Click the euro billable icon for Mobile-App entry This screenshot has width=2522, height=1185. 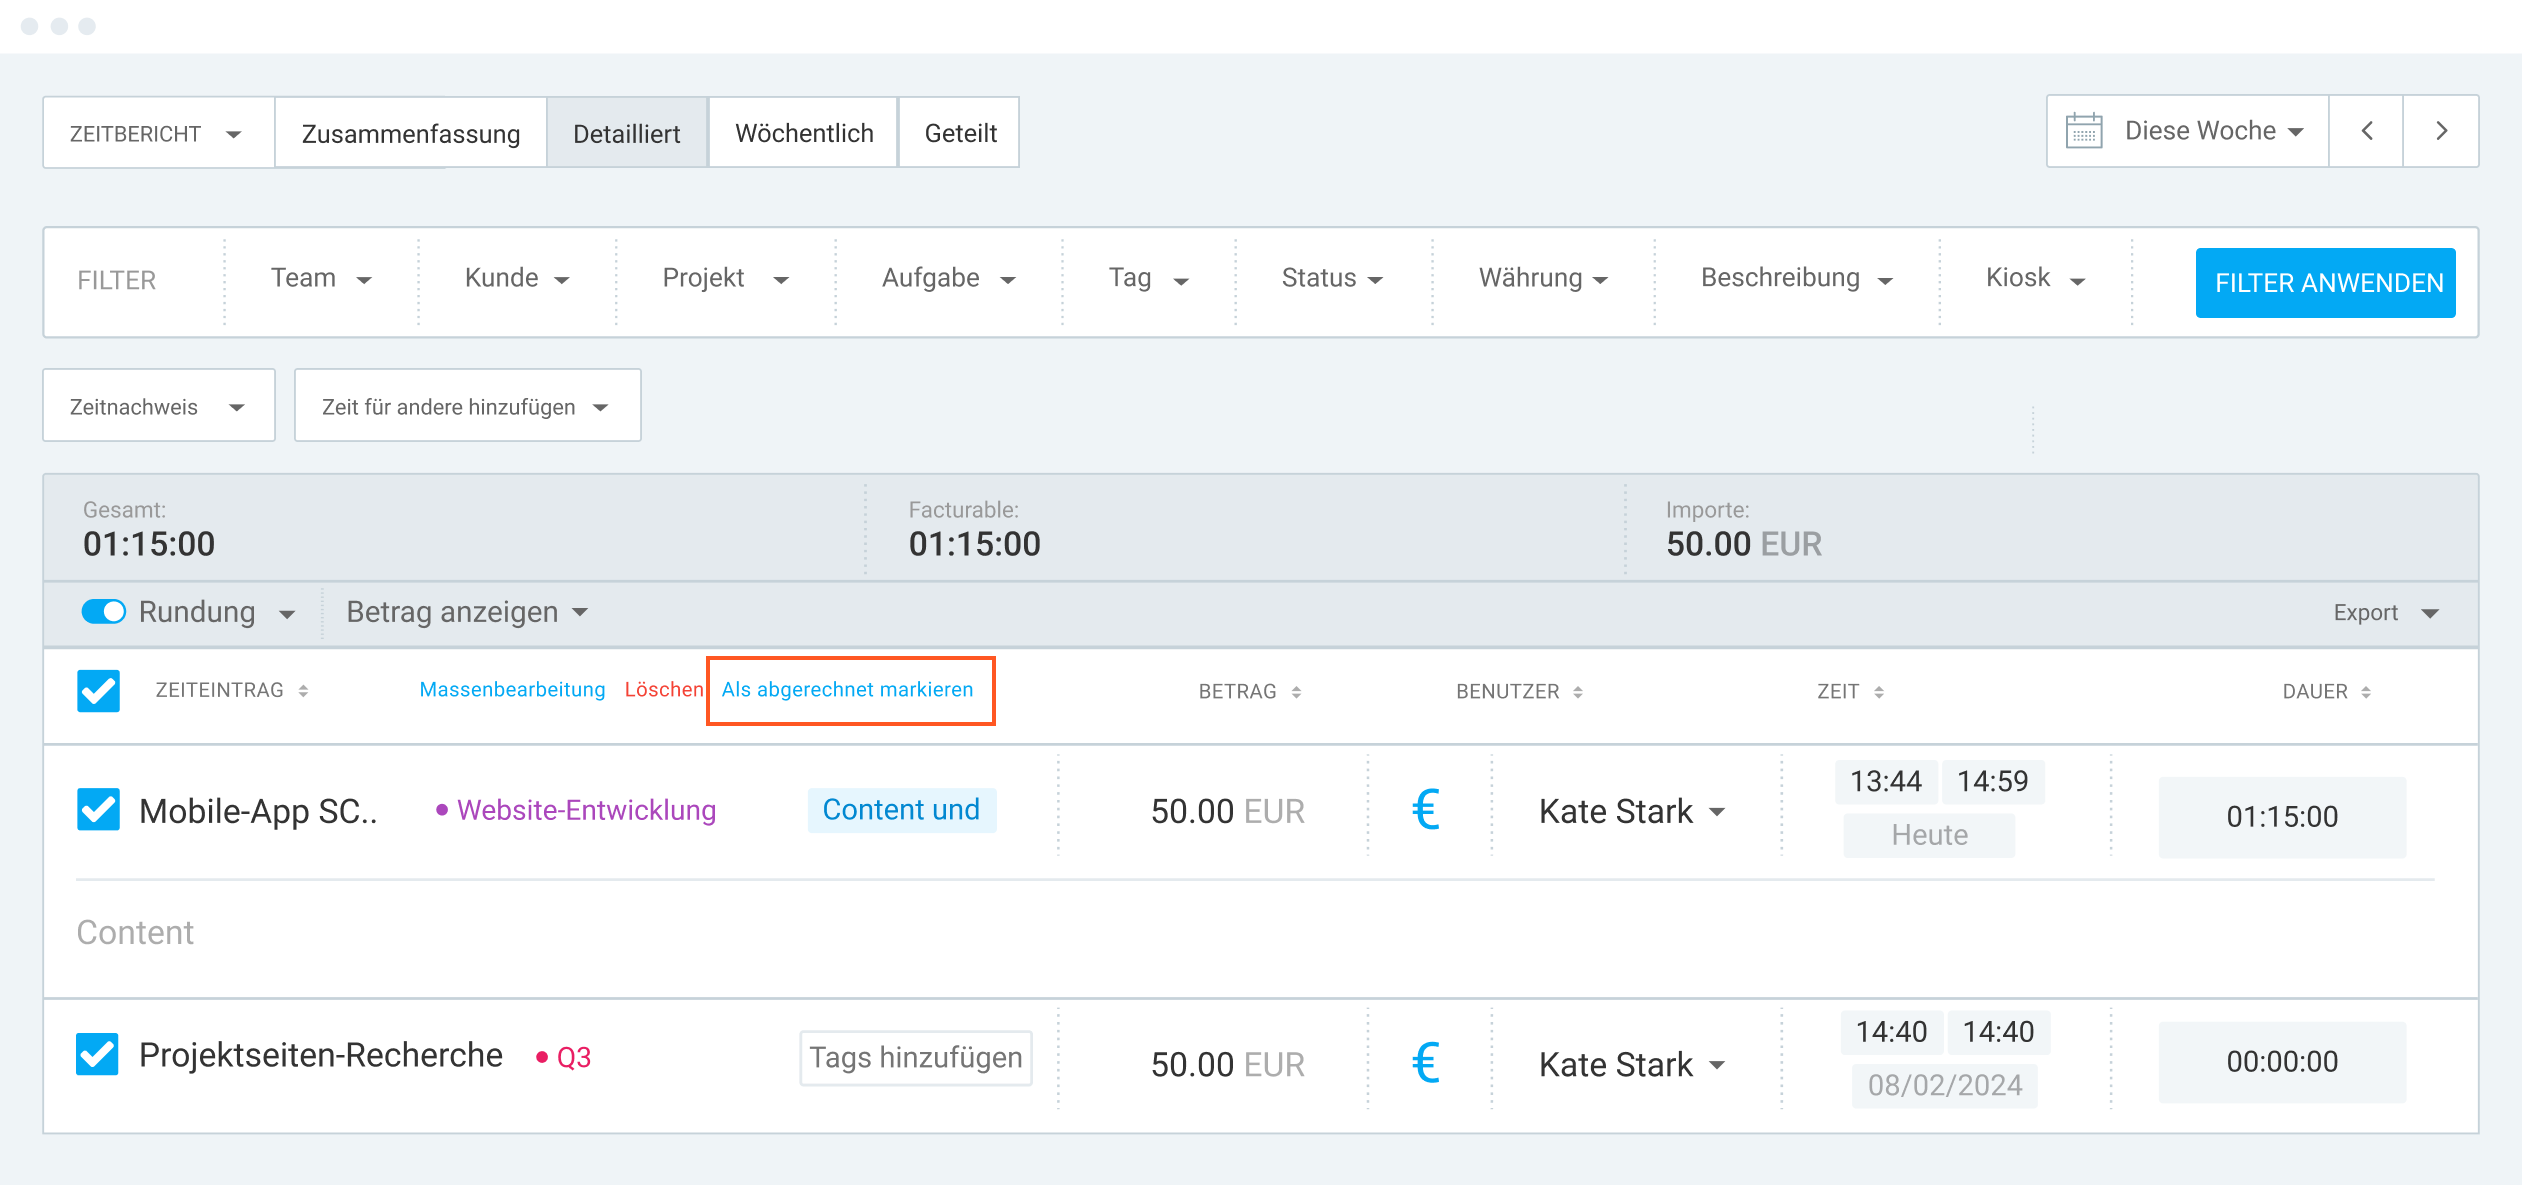coord(1426,810)
